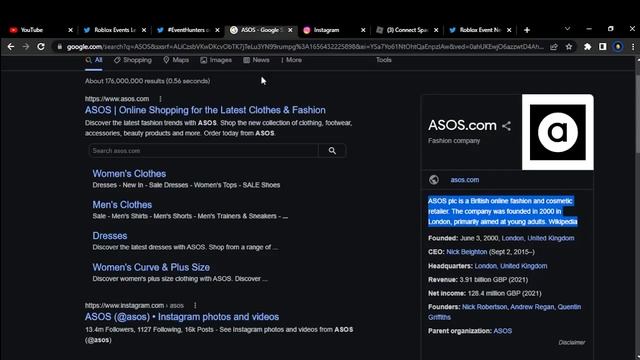Open the search Tools options
The width and height of the screenshot is (640, 360).
pos(384,60)
